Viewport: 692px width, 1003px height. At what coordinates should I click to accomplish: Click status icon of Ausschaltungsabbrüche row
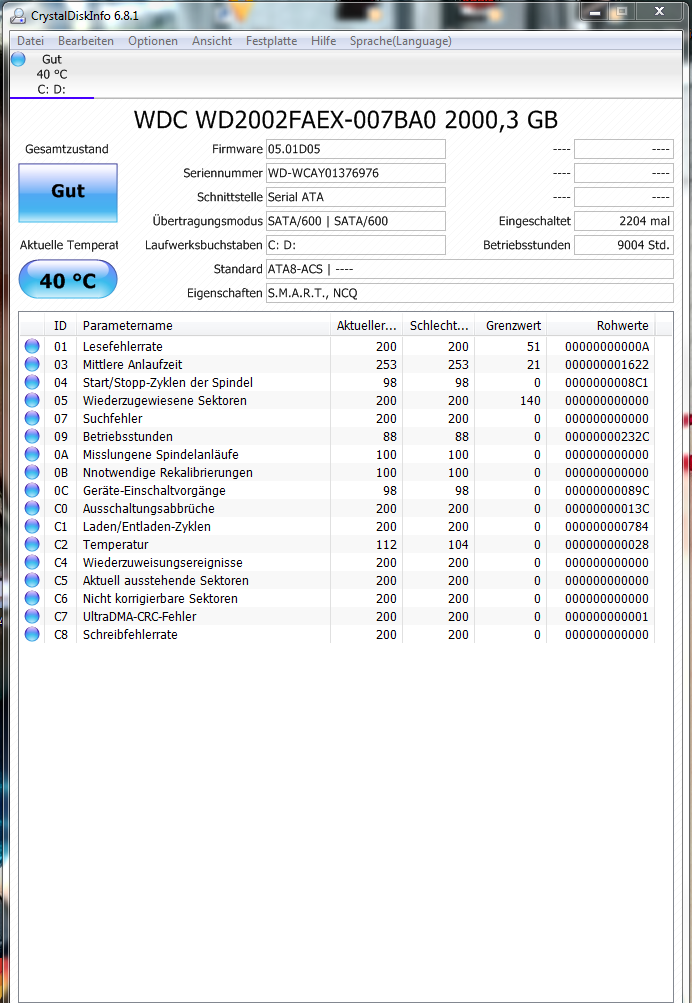click(32, 509)
